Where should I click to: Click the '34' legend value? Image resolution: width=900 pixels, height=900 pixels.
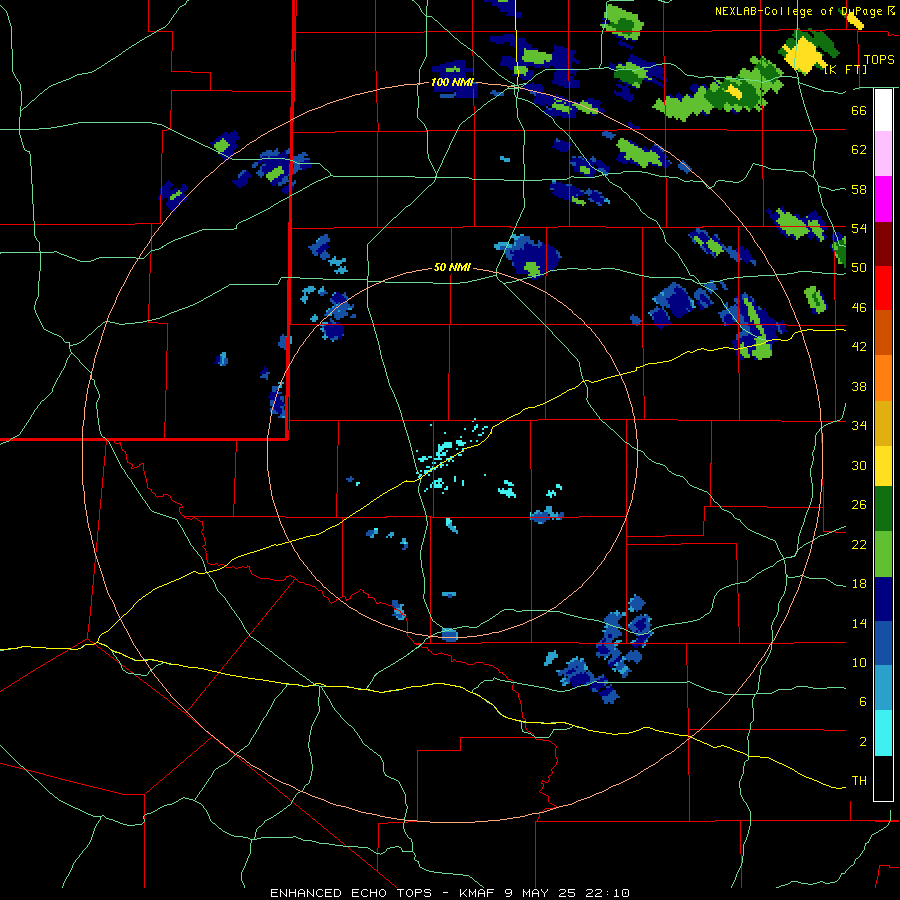click(859, 425)
